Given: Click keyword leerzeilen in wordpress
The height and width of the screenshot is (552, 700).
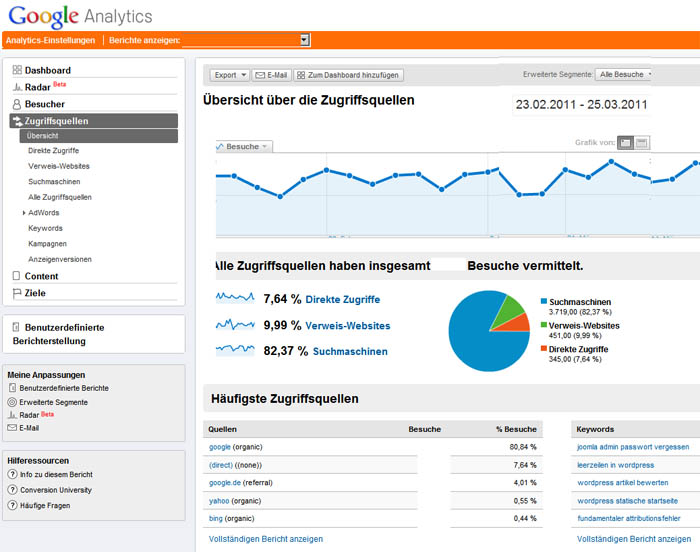Looking at the screenshot, I should pos(616,465).
